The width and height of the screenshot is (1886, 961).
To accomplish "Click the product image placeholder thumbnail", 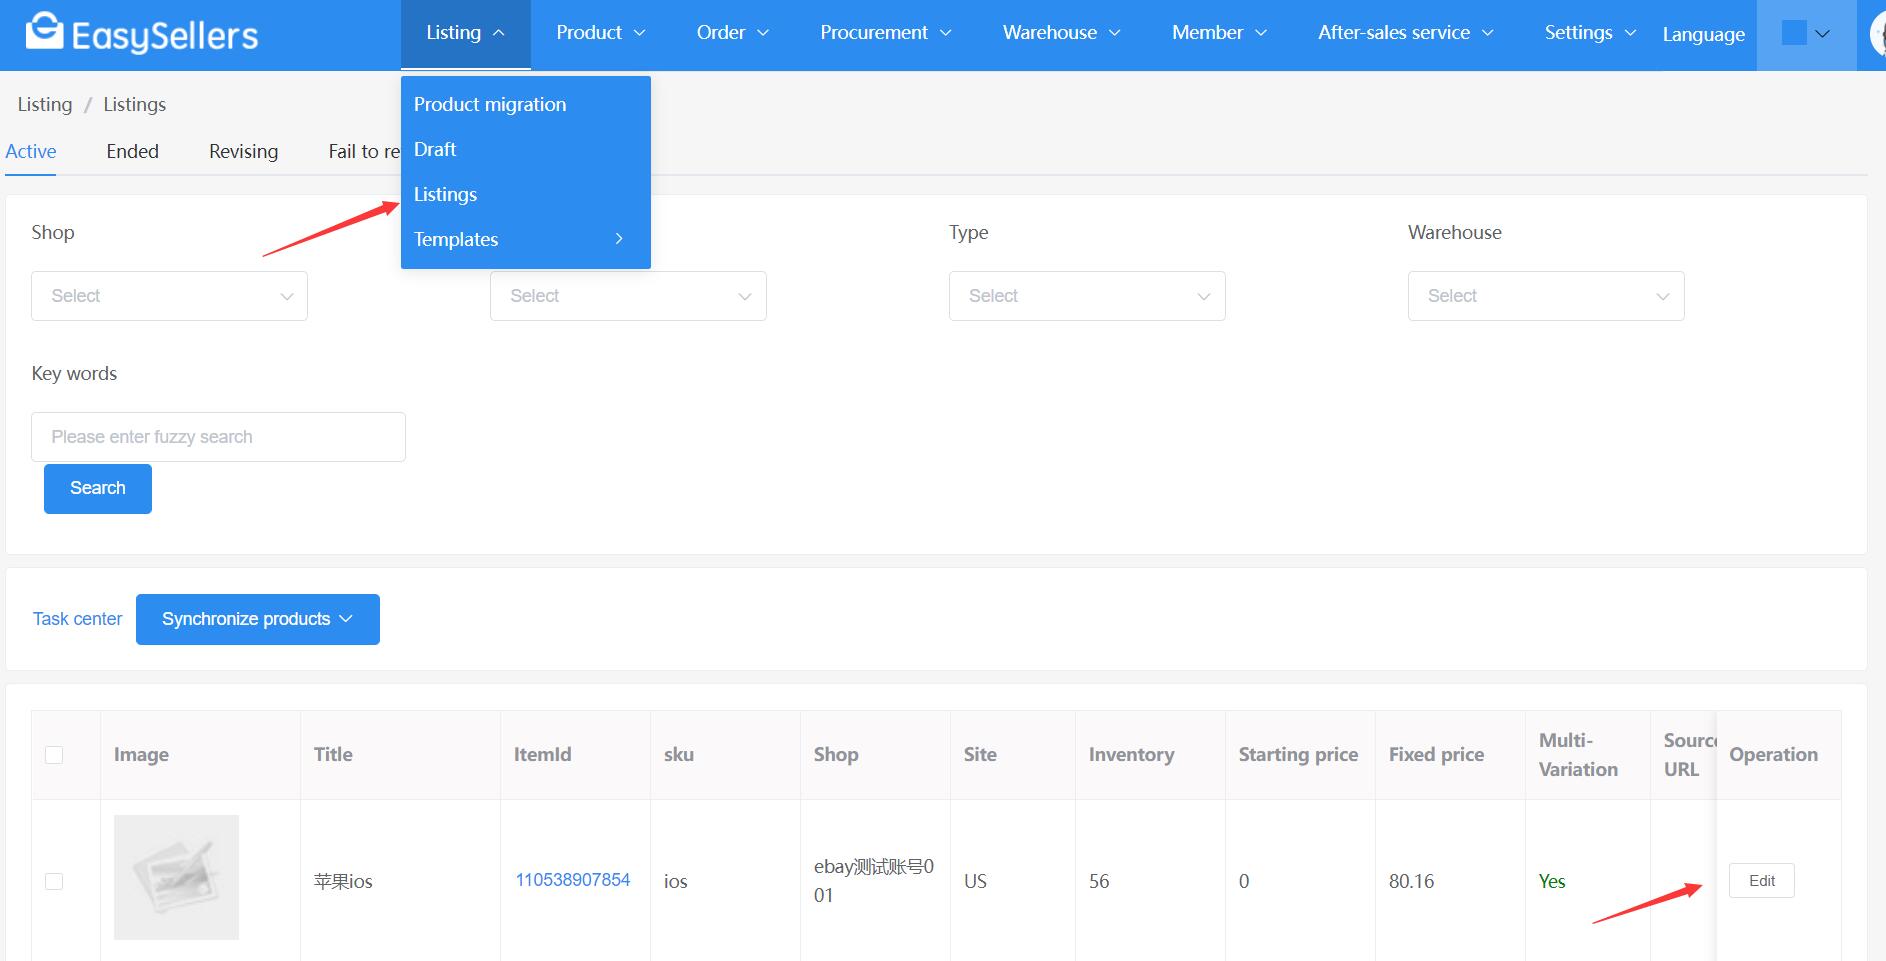I will (176, 877).
